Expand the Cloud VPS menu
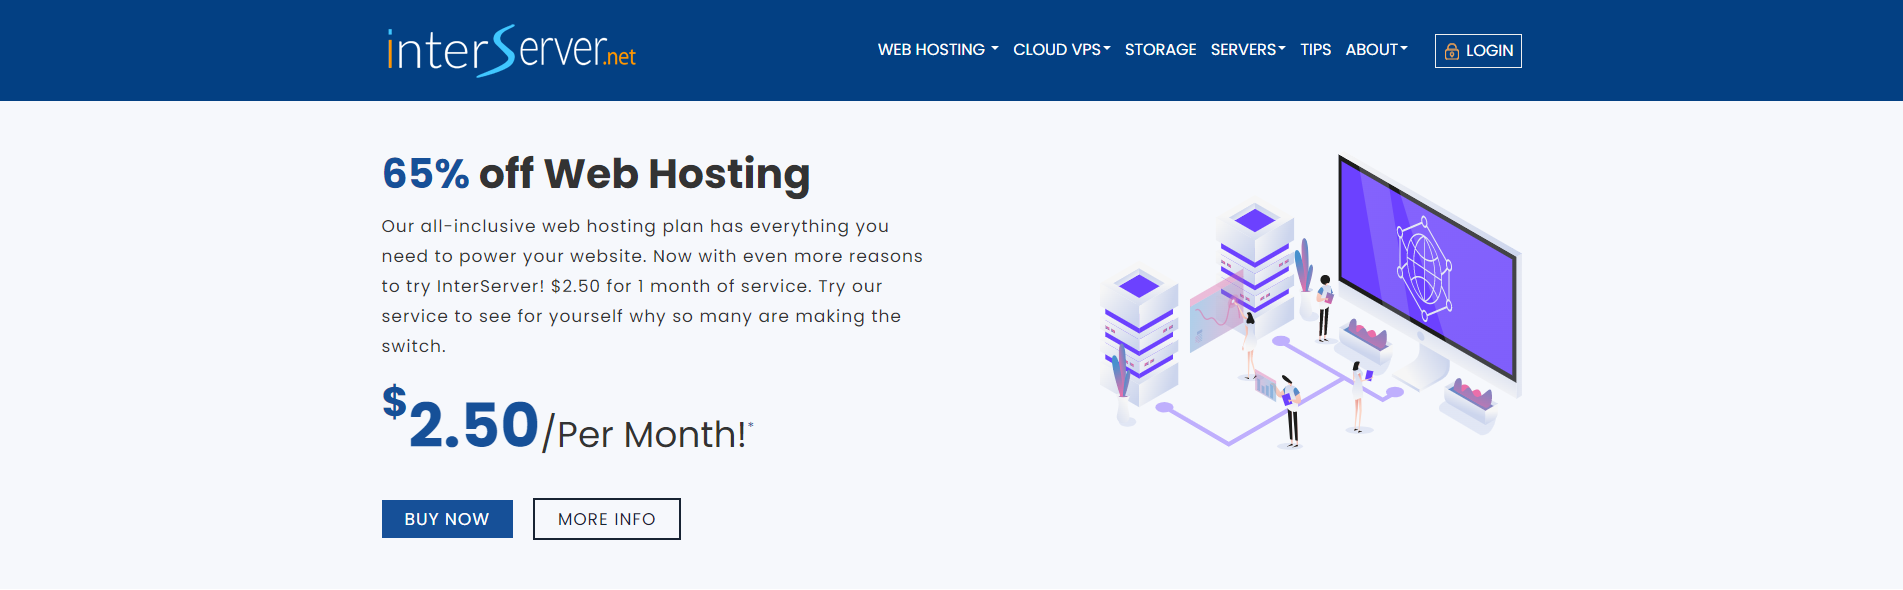 [1062, 50]
